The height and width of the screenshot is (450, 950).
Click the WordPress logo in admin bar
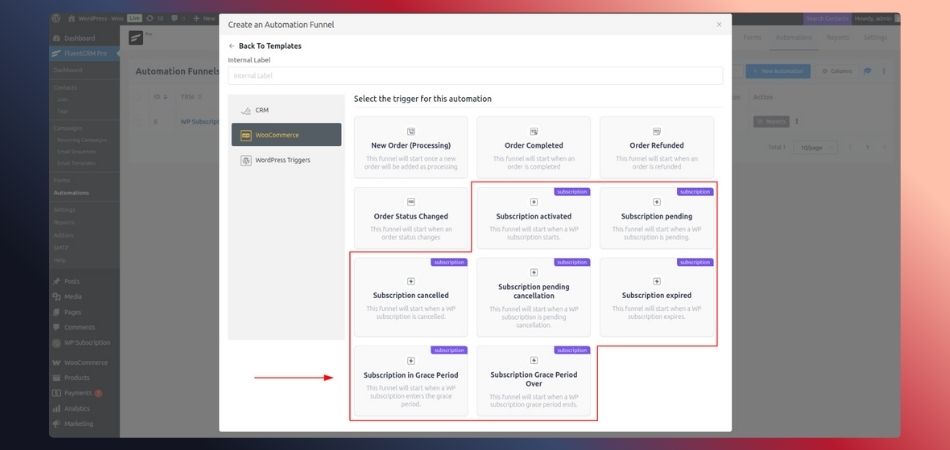[x=56, y=19]
